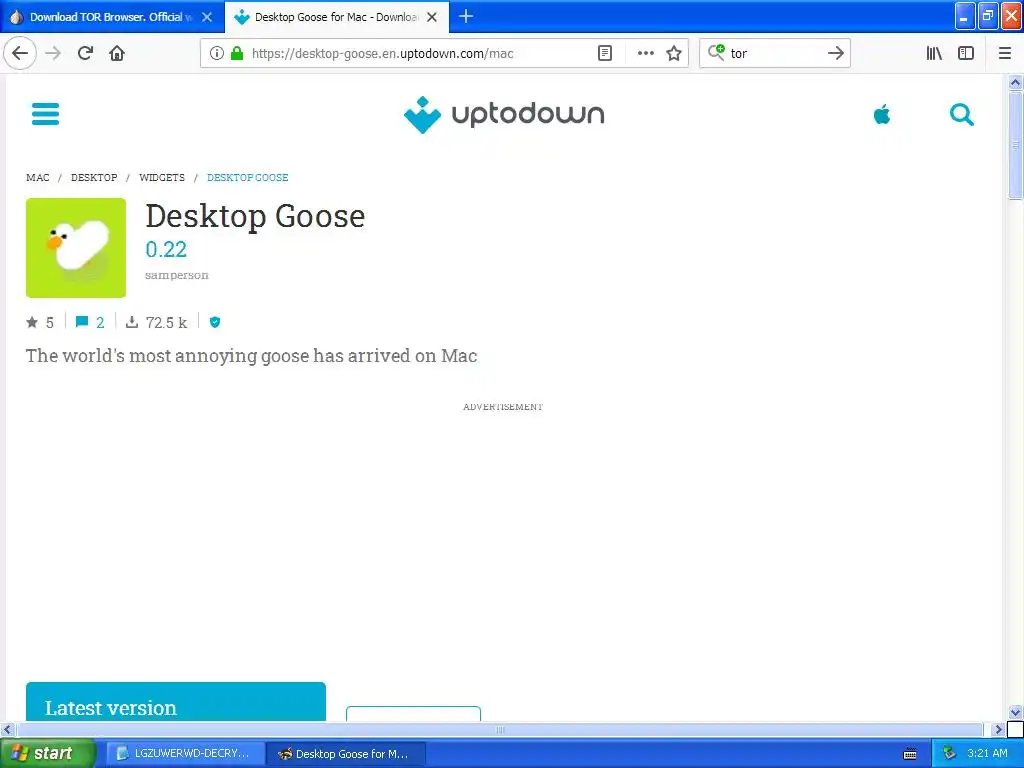The height and width of the screenshot is (768, 1024).
Task: Open the Library bookmarks icon
Action: tap(934, 53)
